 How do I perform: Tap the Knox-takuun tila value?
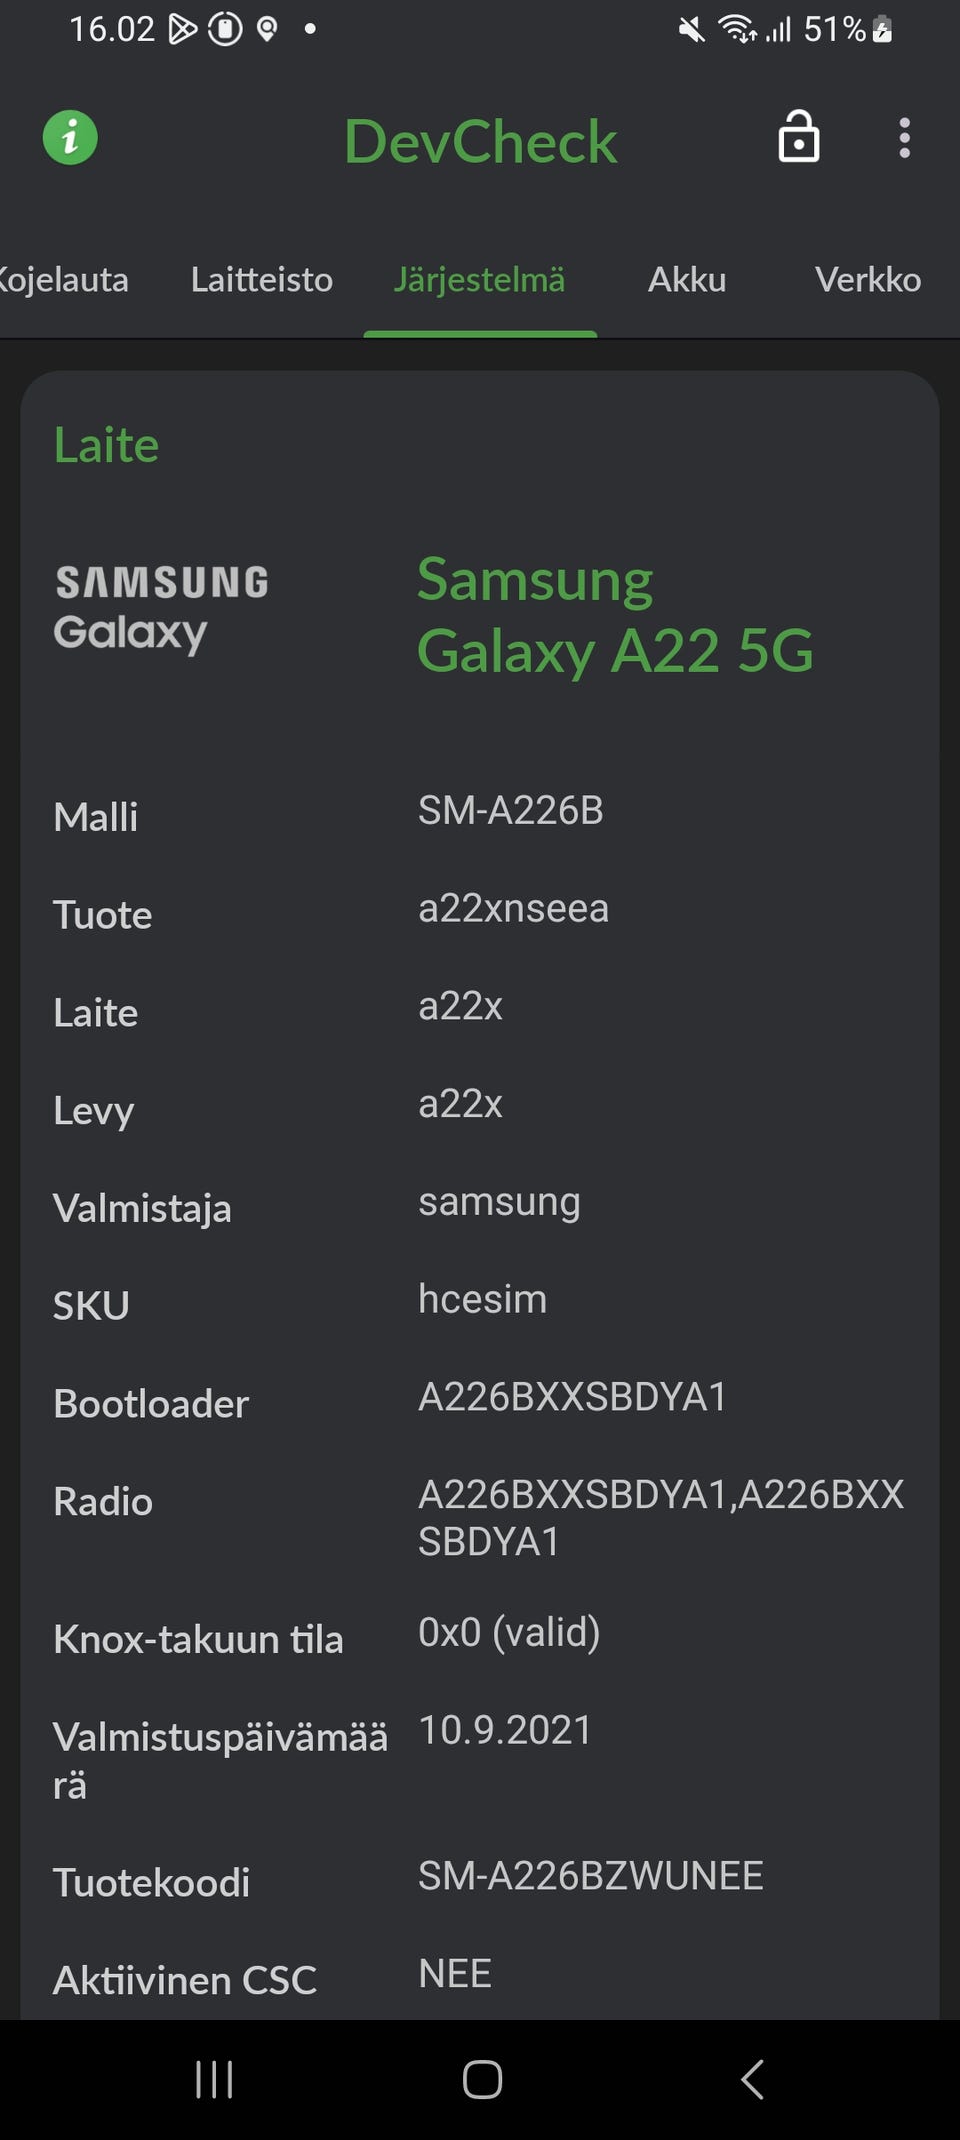[x=509, y=1632]
